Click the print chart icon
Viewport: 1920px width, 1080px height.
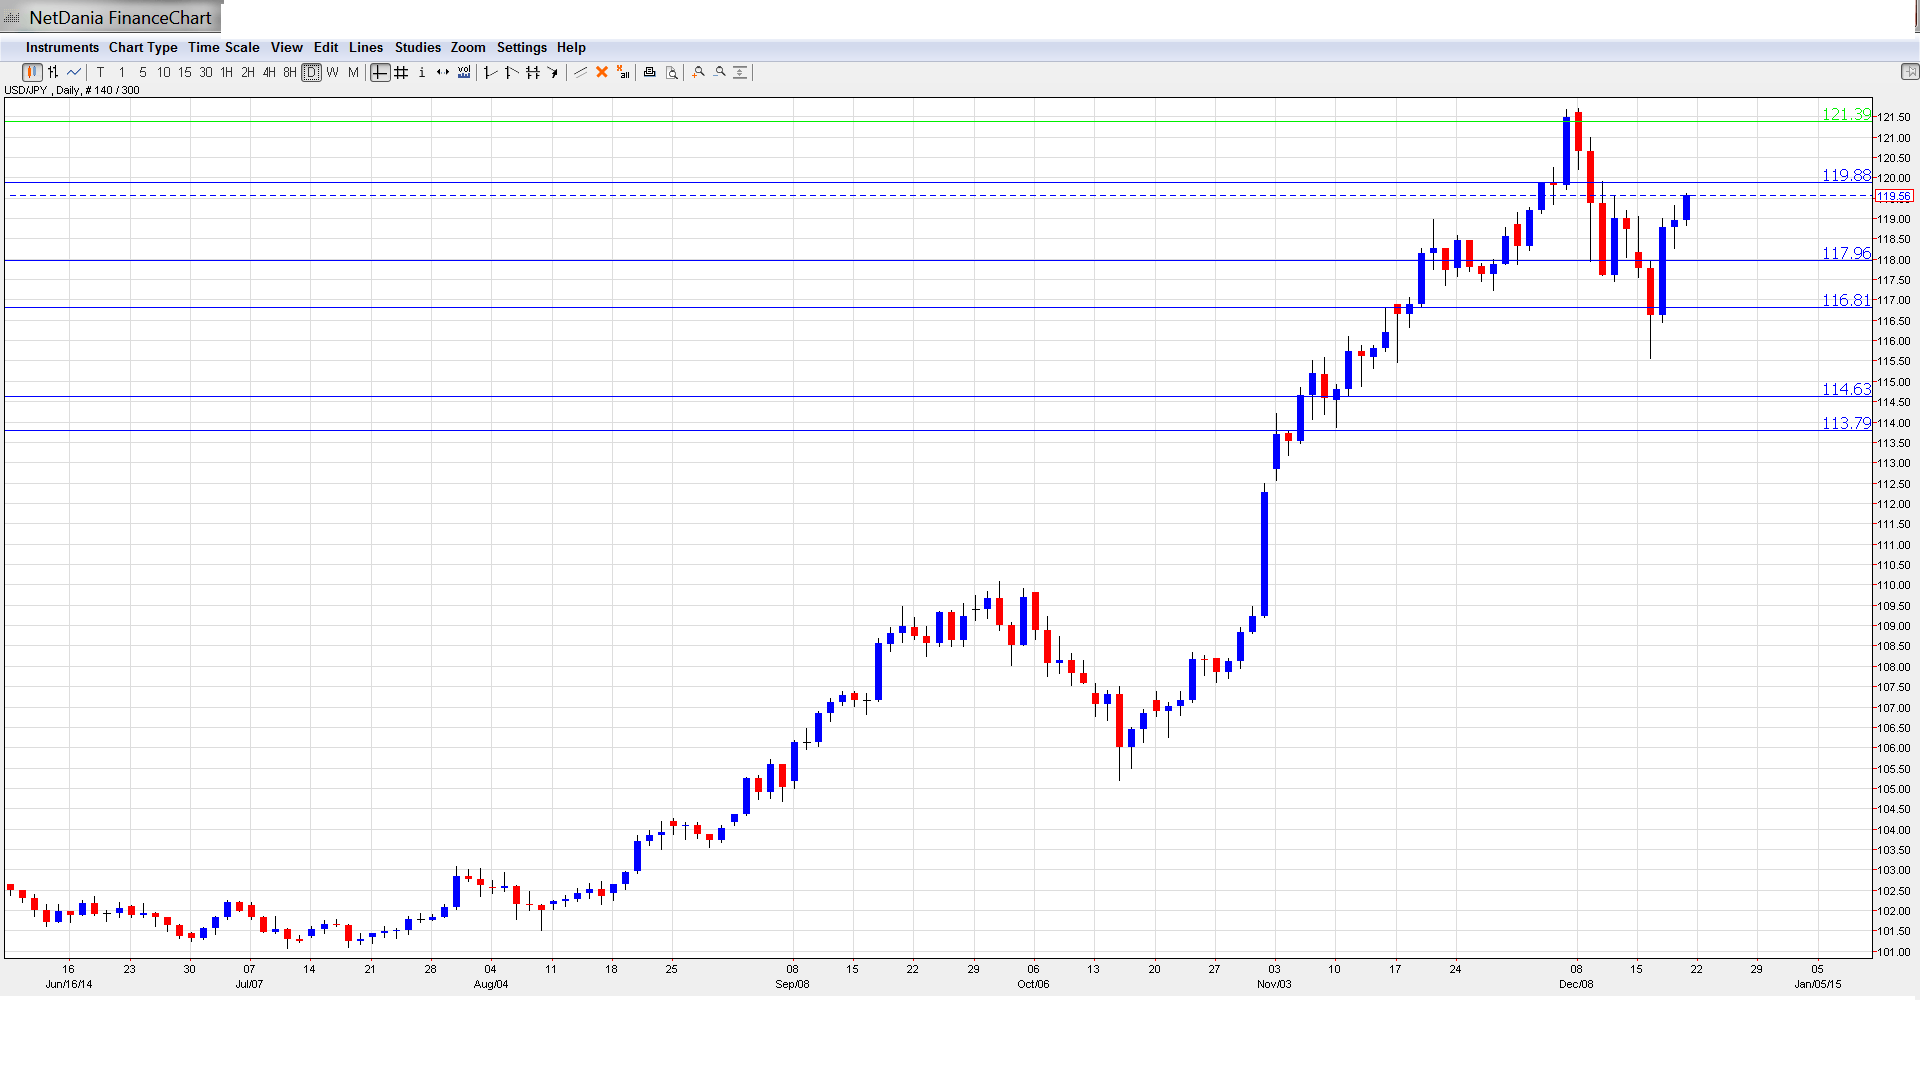pyautogui.click(x=650, y=72)
